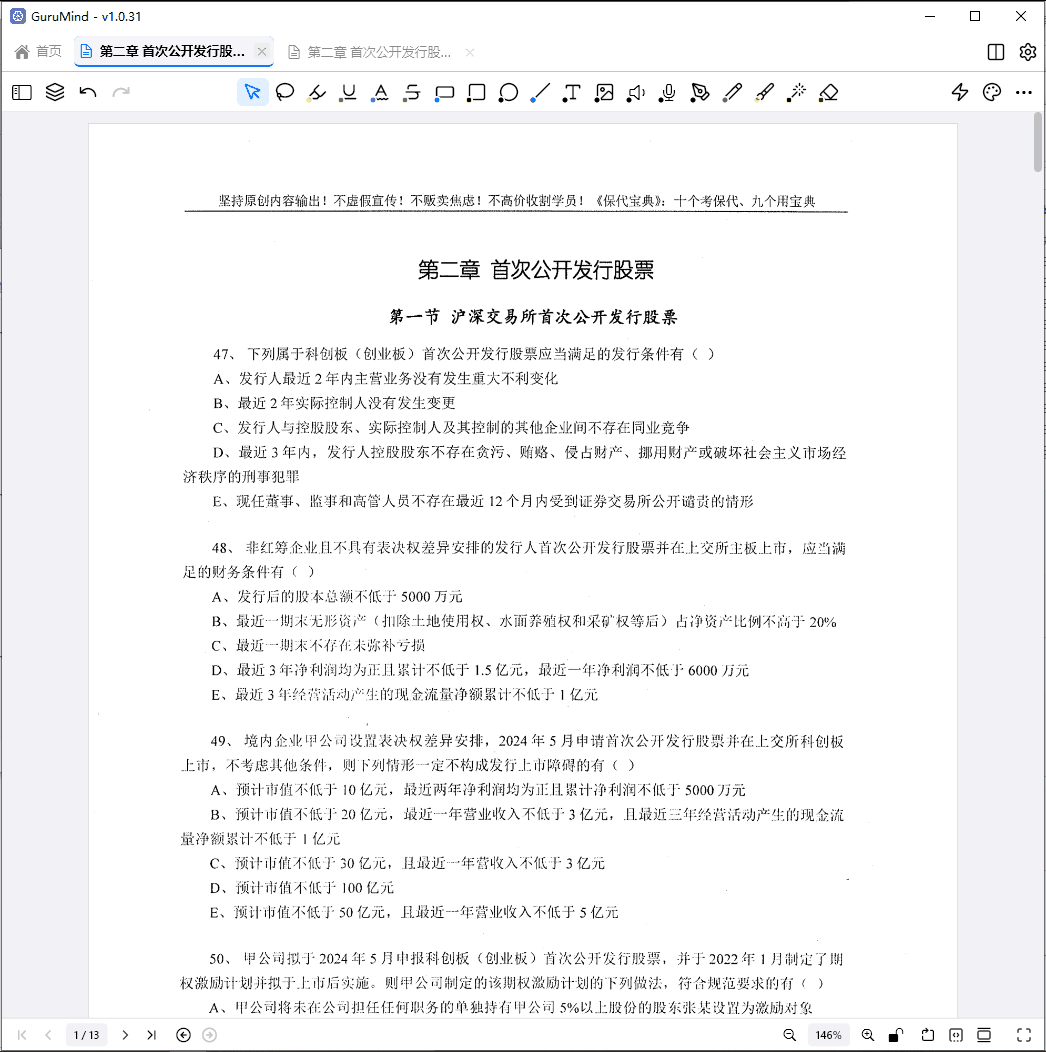Jump to the first page
1046x1052 pixels.
pos(22,1035)
